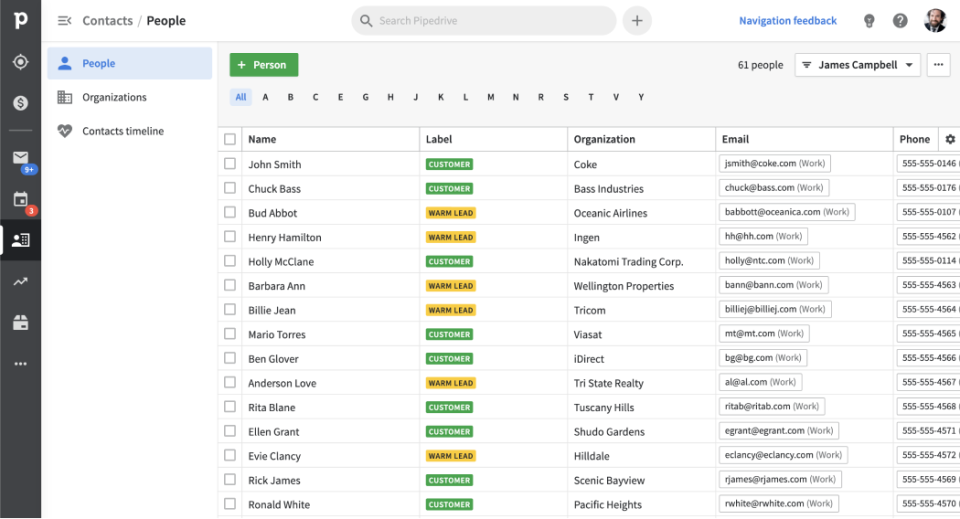Open the three-dot more options button

pyautogui.click(x=938, y=65)
